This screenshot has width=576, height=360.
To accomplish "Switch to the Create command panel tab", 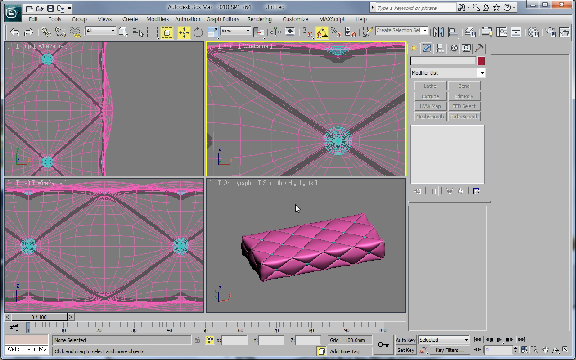I will (x=414, y=48).
